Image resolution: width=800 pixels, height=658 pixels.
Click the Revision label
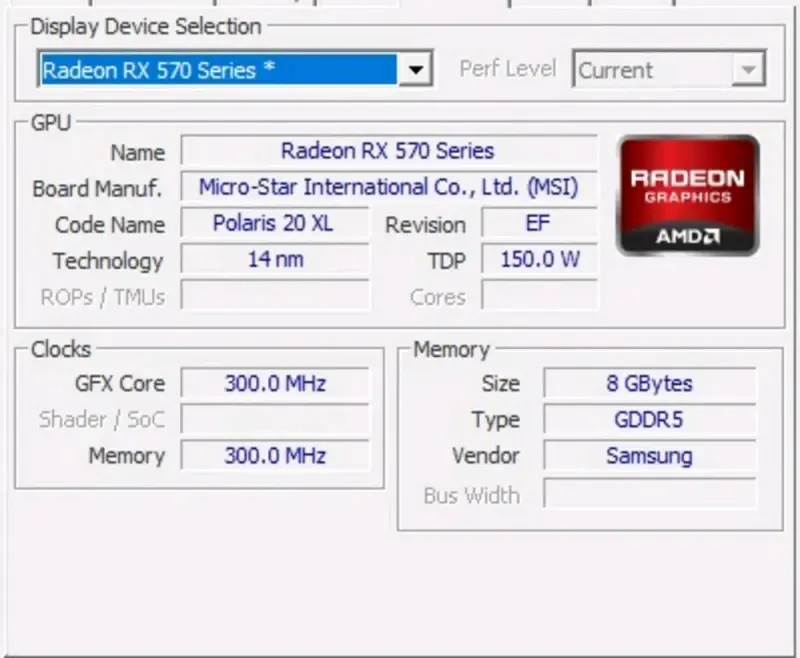pyautogui.click(x=426, y=225)
